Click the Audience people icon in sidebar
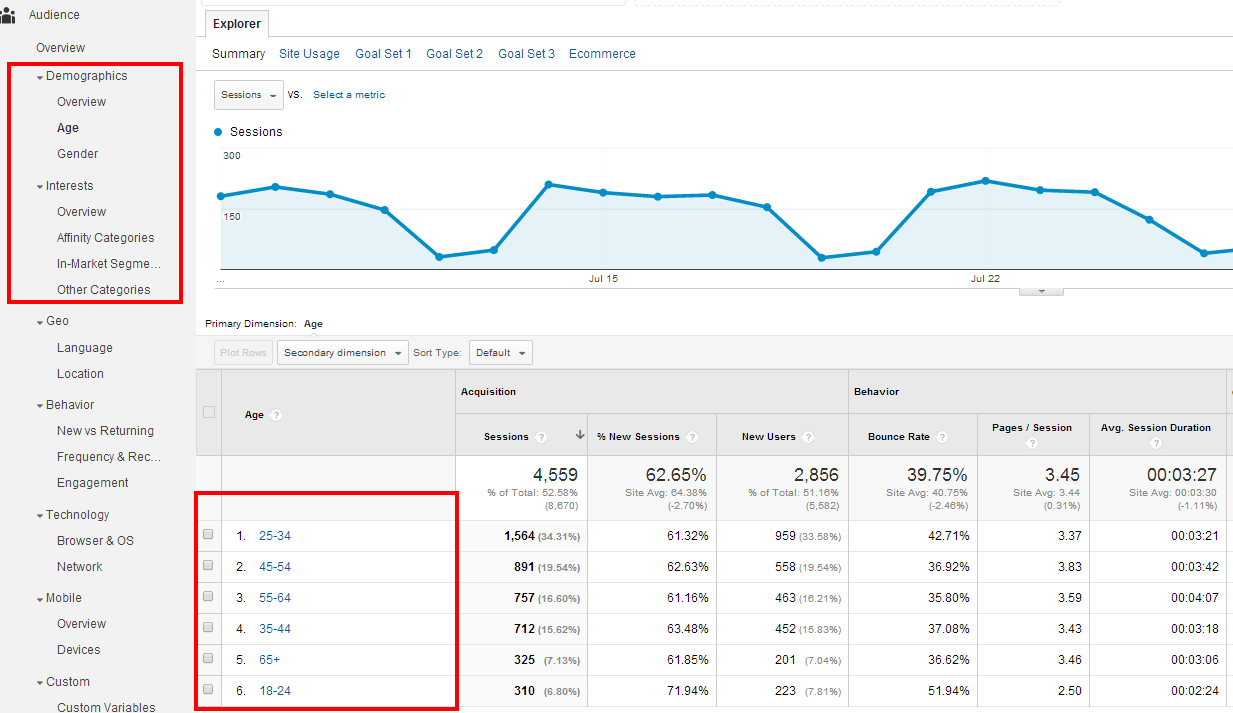 click(8, 15)
